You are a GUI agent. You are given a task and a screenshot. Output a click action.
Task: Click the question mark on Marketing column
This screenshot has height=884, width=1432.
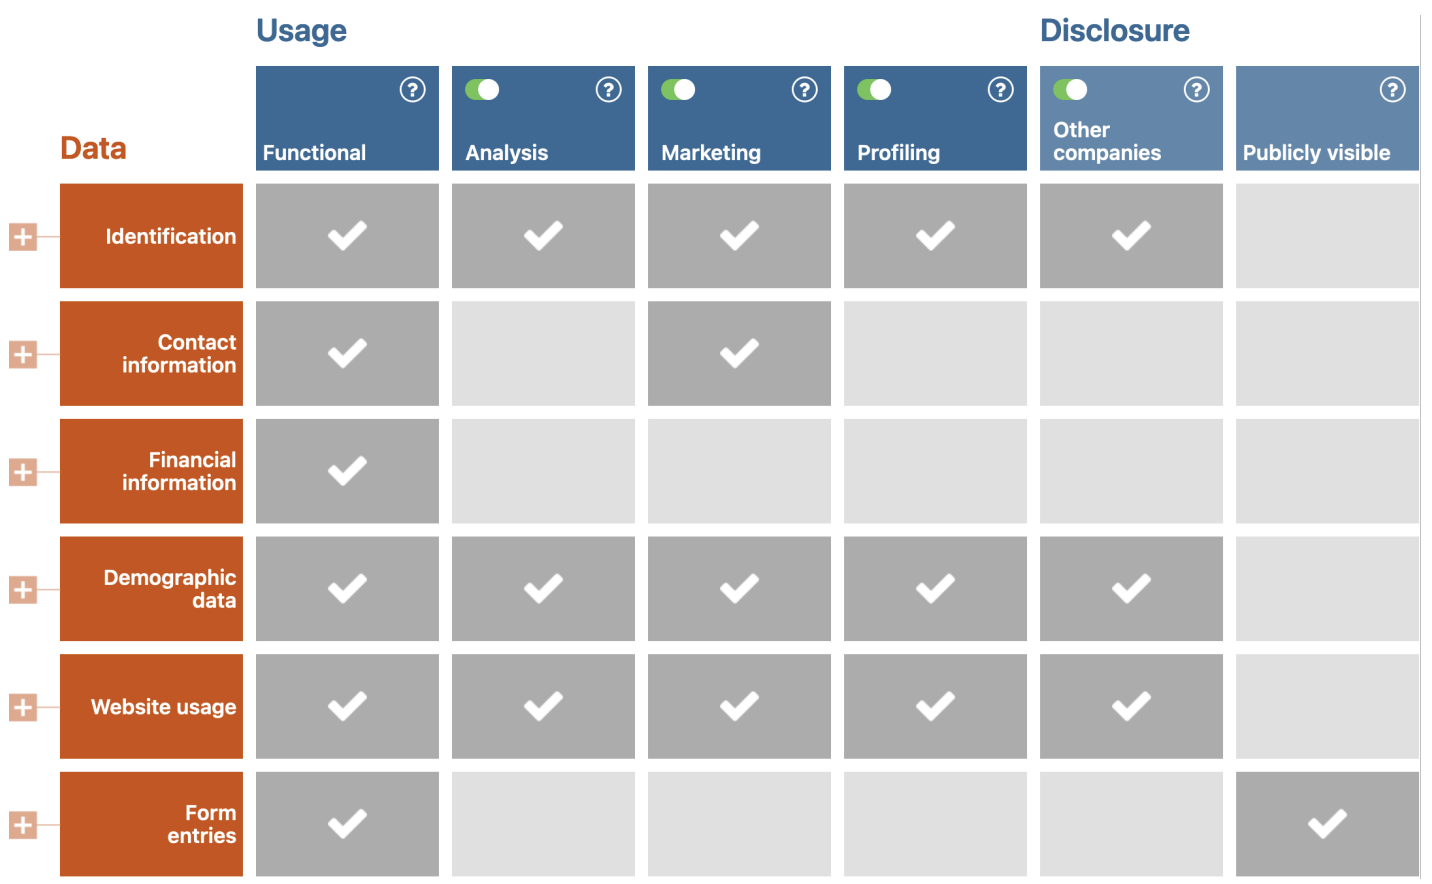point(804,90)
